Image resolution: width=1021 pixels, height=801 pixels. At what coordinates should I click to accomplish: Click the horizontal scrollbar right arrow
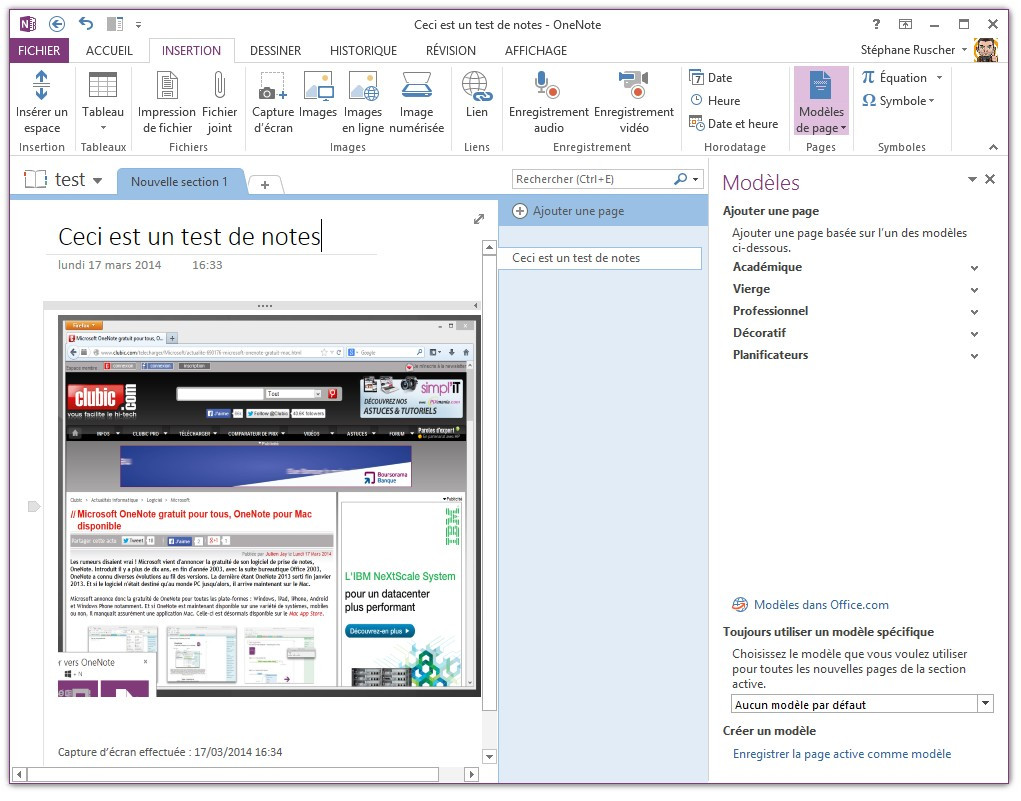click(471, 774)
